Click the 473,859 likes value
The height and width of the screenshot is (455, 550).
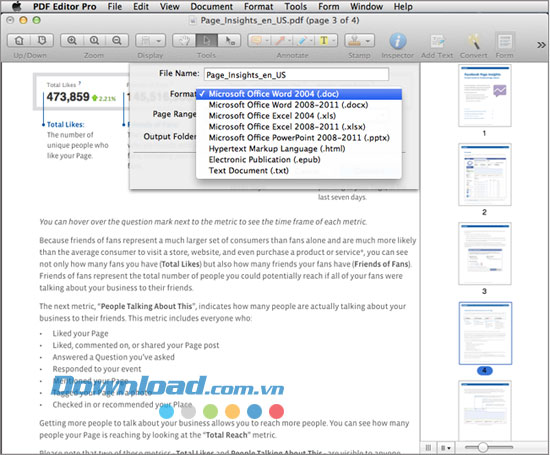point(68,96)
